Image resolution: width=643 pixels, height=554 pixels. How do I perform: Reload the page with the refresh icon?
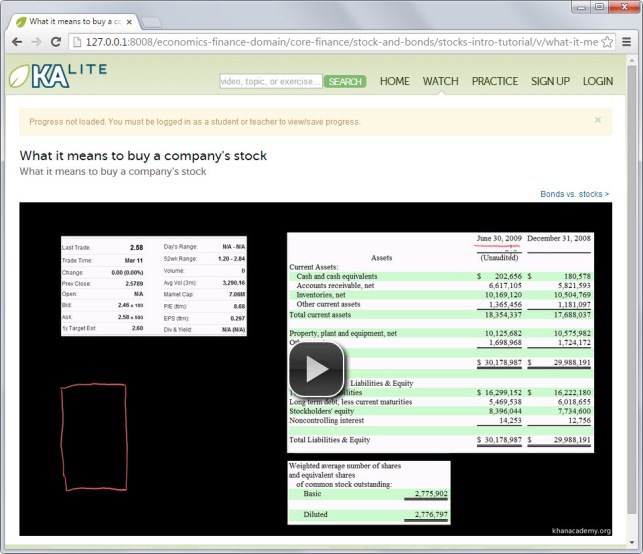tap(56, 42)
